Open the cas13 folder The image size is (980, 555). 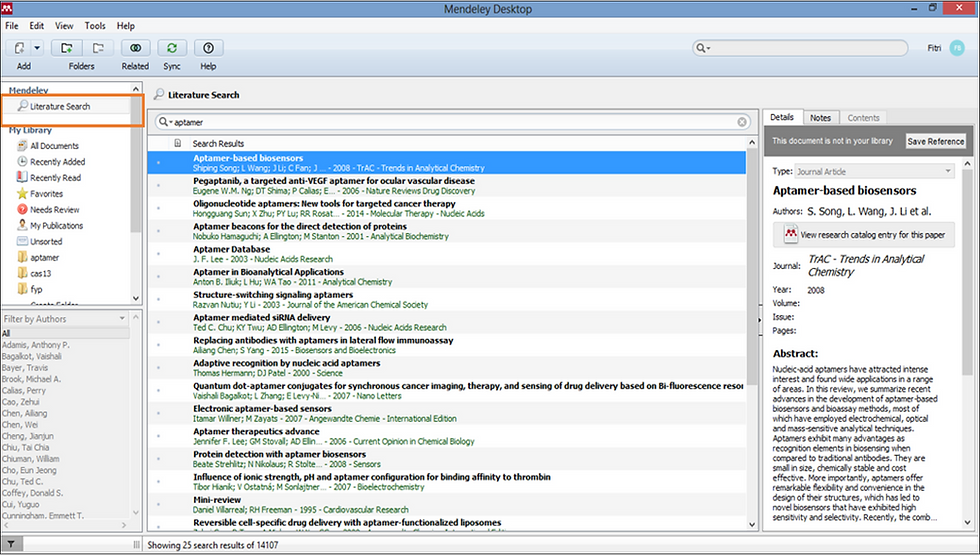point(41,274)
